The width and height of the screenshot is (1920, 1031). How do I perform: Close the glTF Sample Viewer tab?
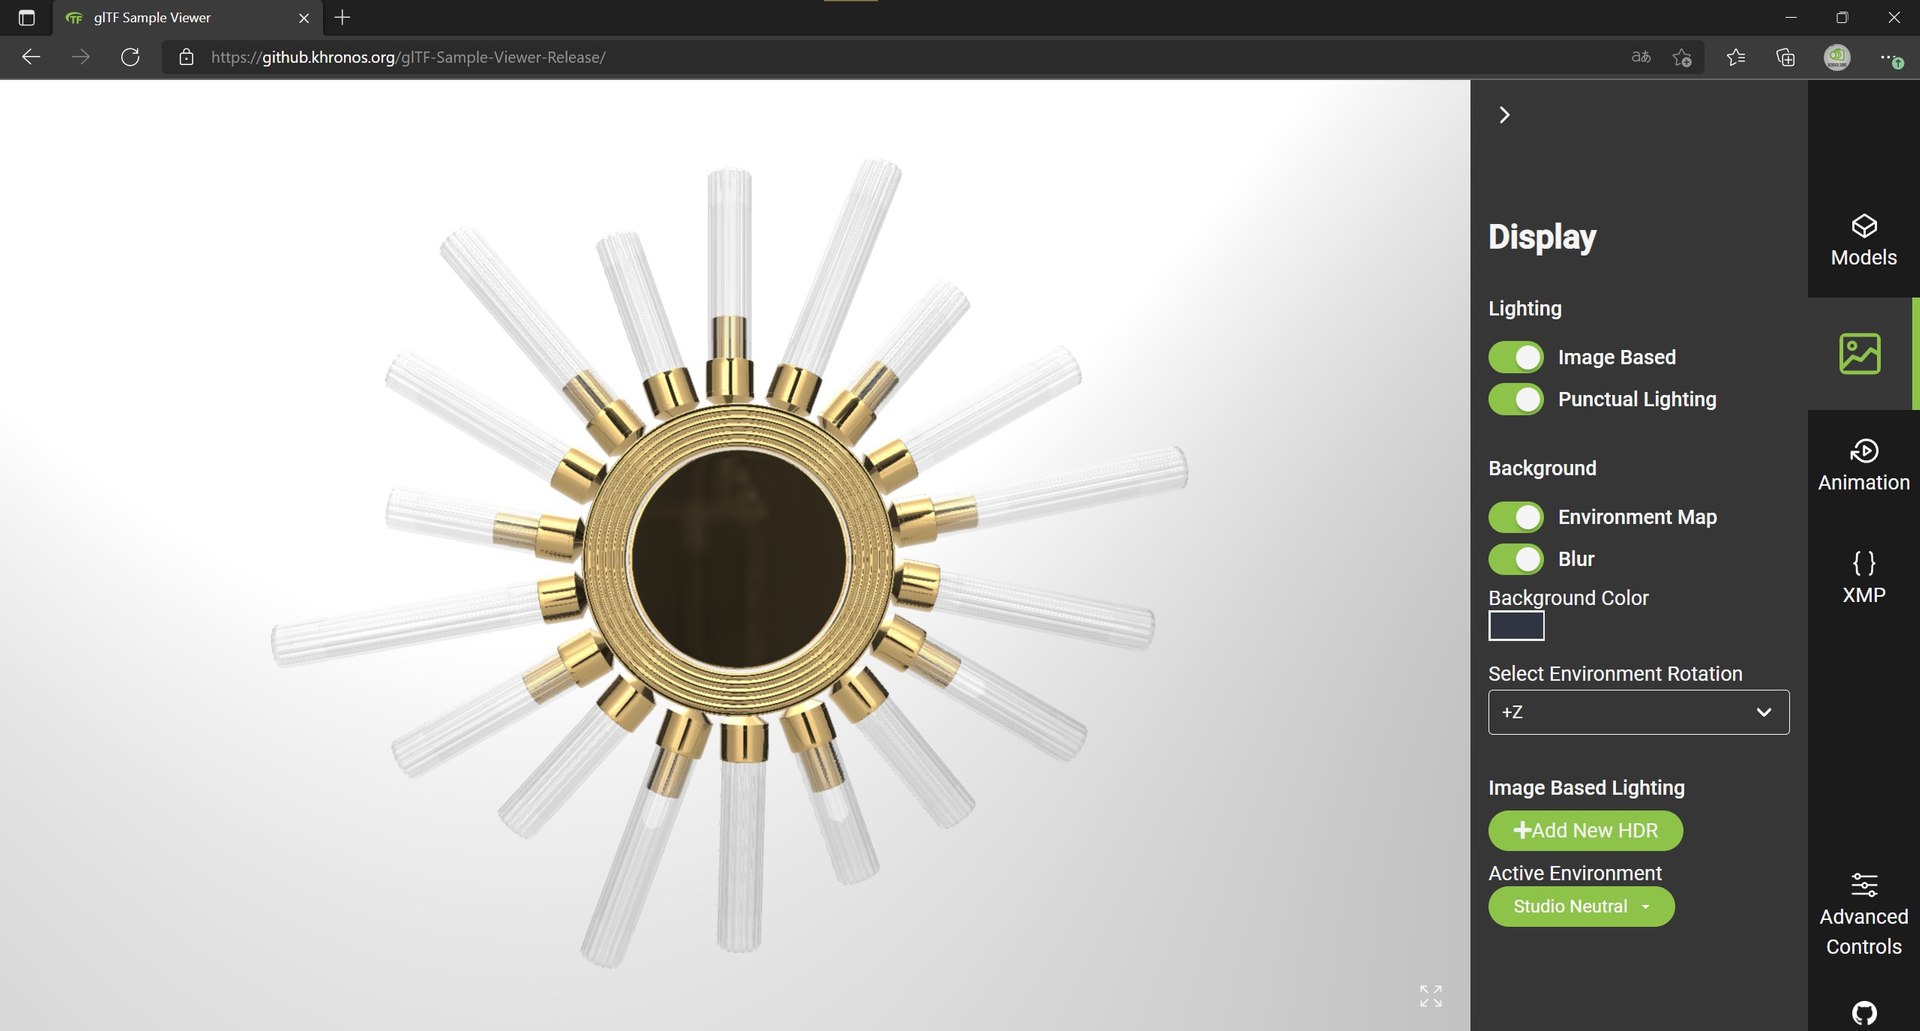click(x=304, y=17)
